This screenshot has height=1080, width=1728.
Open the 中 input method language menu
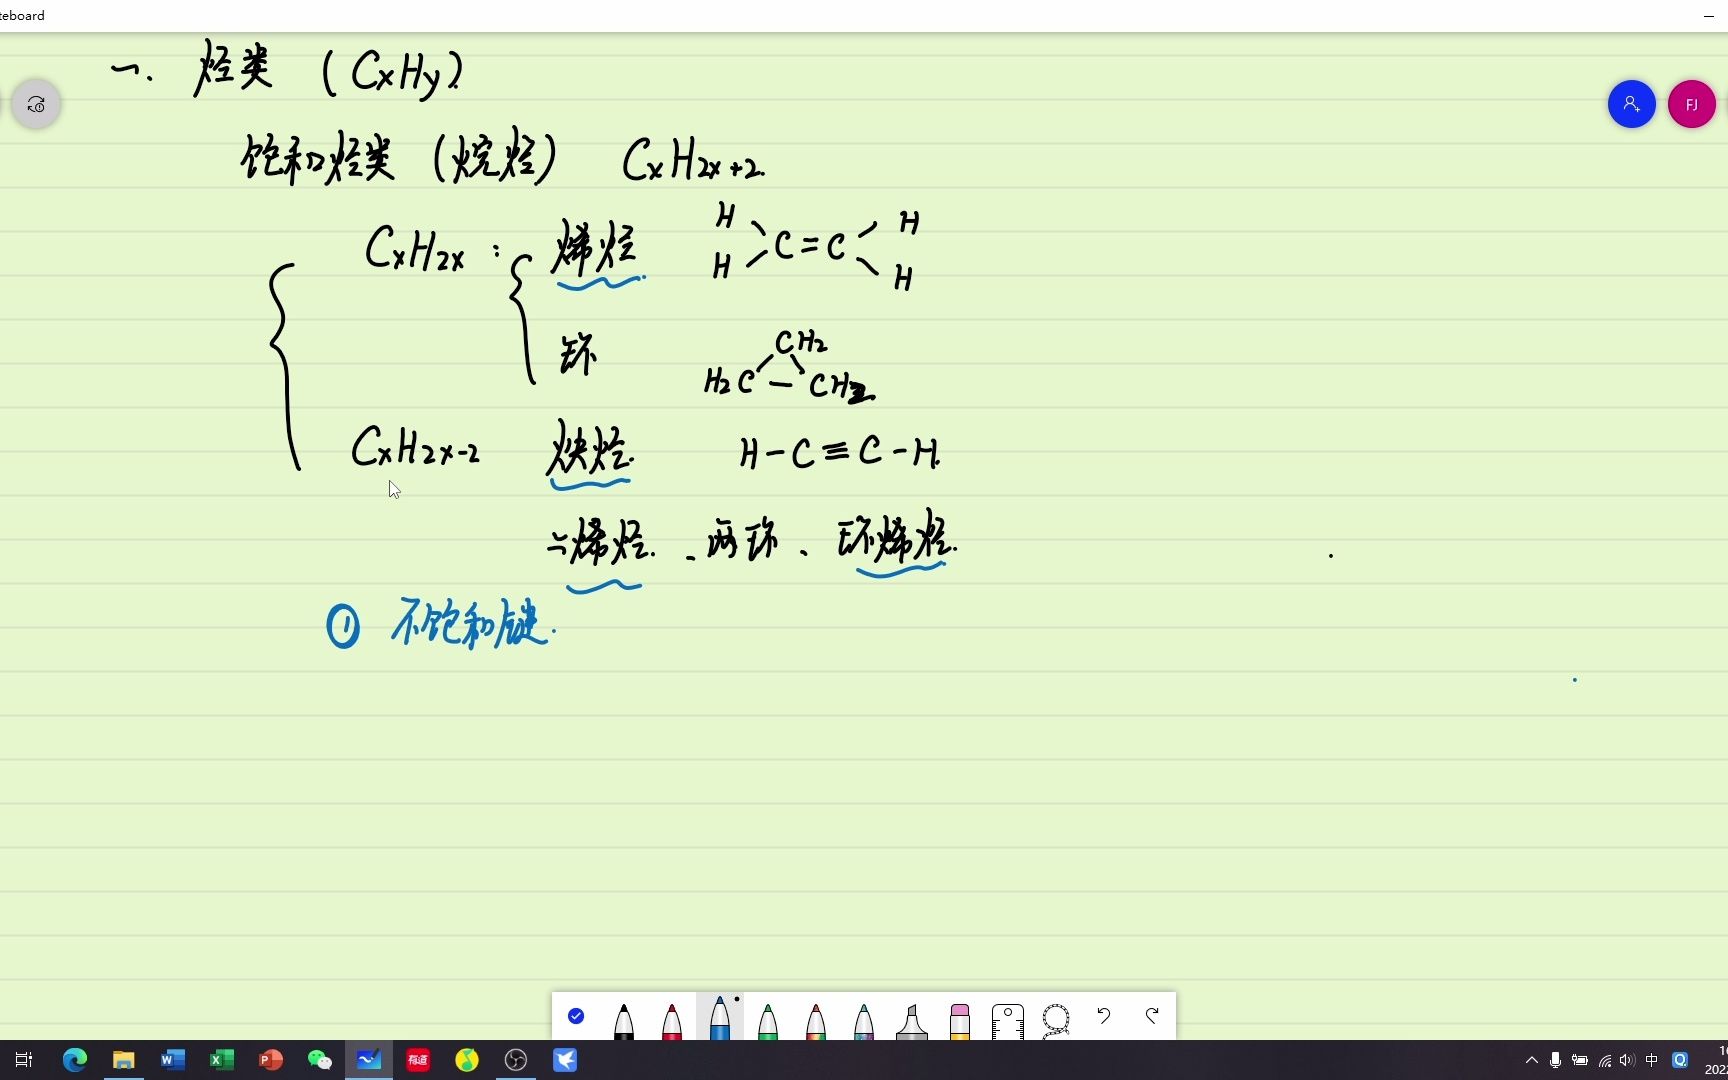[x=1652, y=1060]
